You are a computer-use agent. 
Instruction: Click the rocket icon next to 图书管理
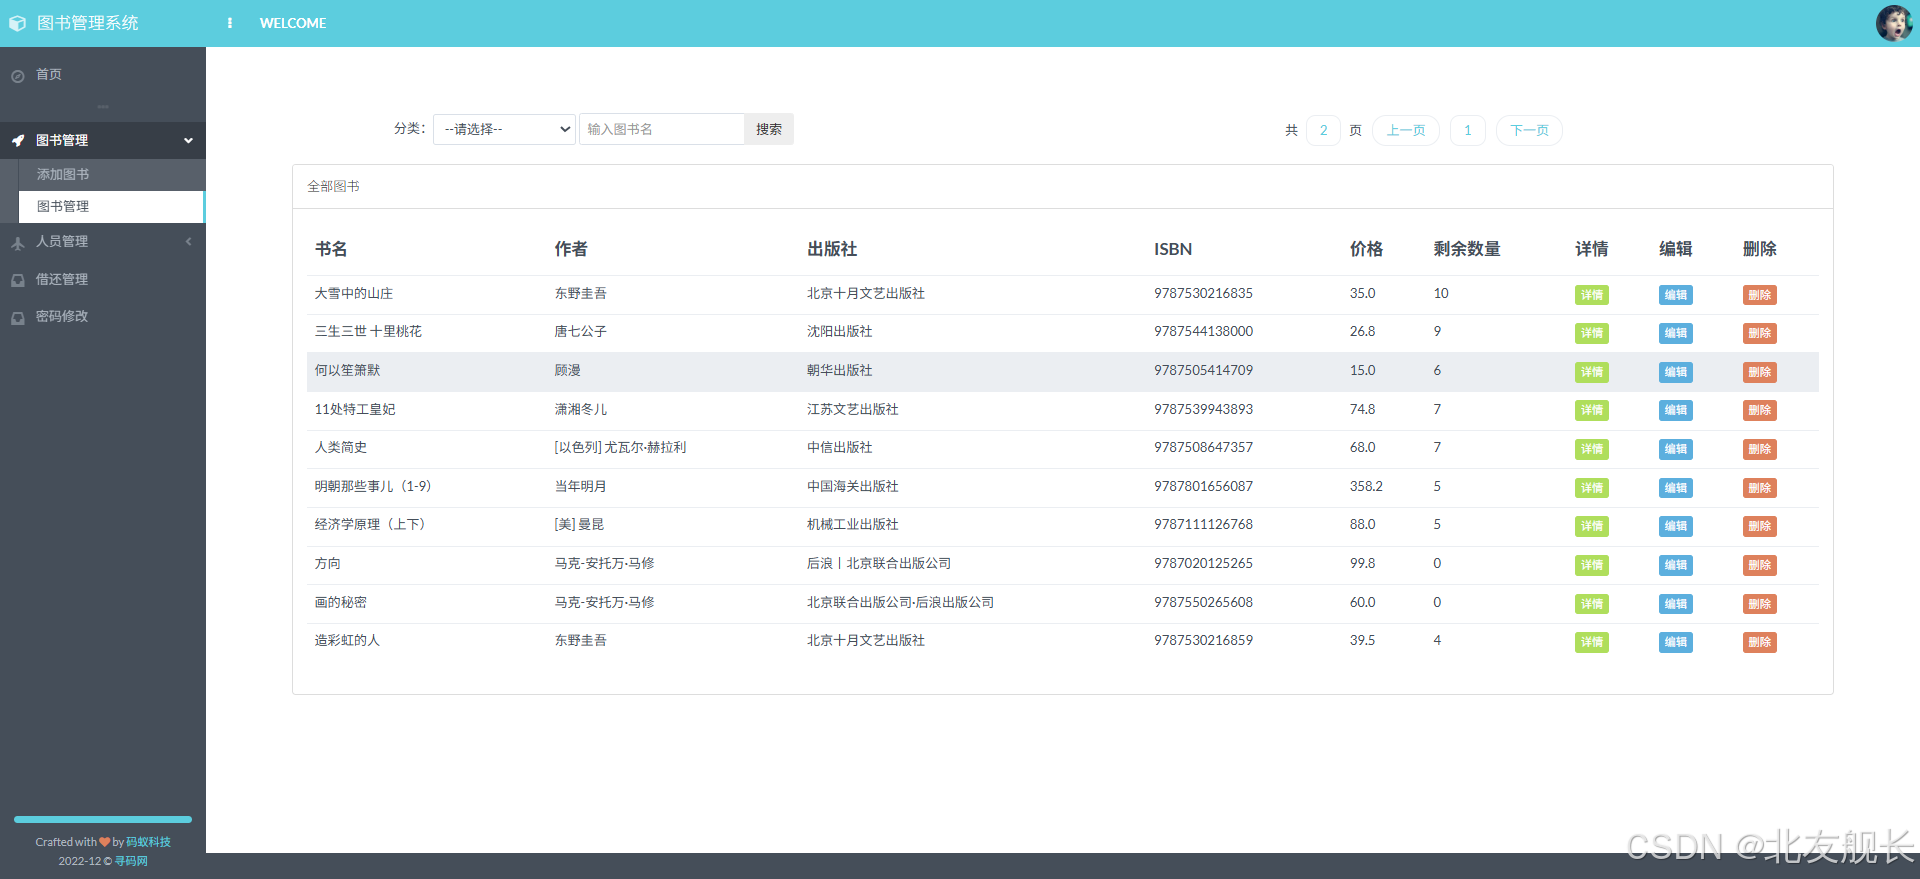(x=17, y=141)
